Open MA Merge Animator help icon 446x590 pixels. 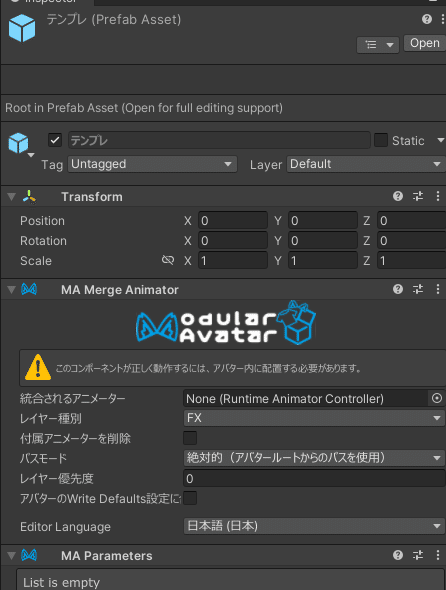point(398,289)
